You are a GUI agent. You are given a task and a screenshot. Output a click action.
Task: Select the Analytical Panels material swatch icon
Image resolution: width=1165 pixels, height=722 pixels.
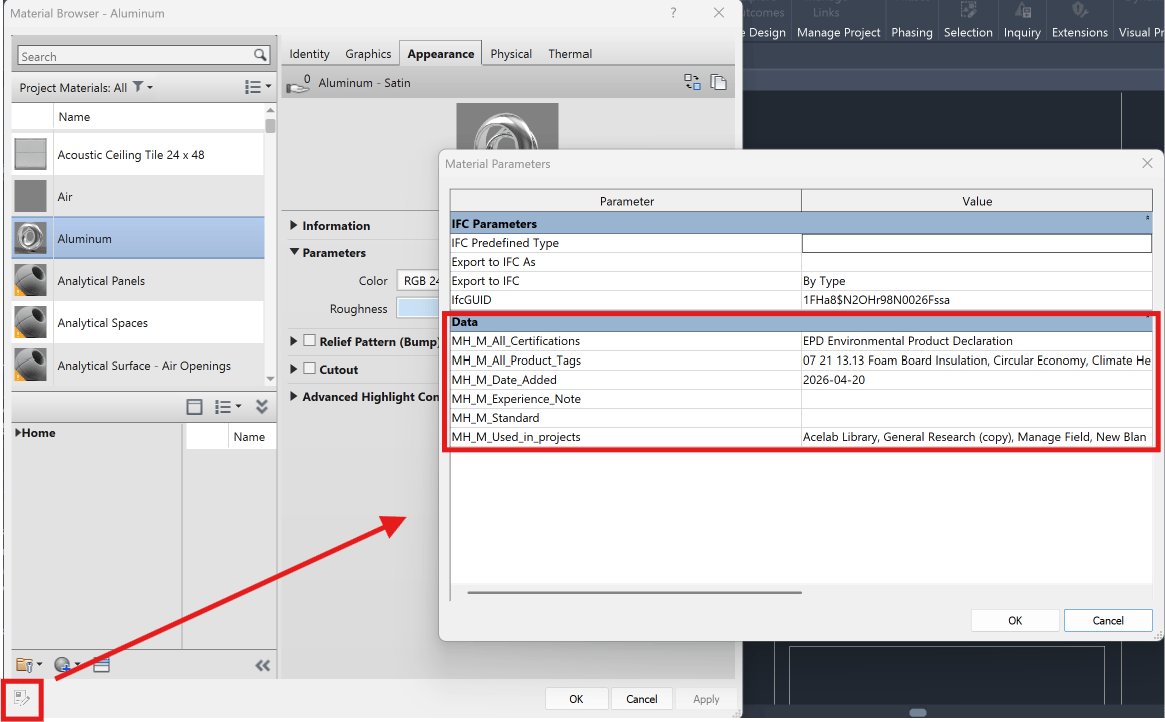click(x=30, y=281)
